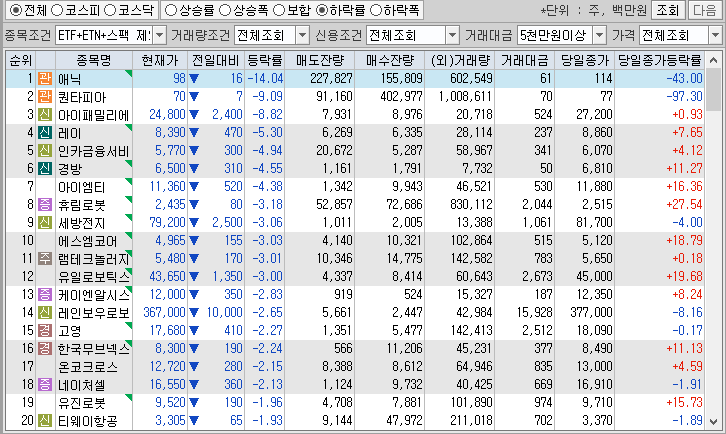Screen dimensions: 726x434
Task: Click the 증 badge on 케이엔알시스 row
Action: (44, 294)
